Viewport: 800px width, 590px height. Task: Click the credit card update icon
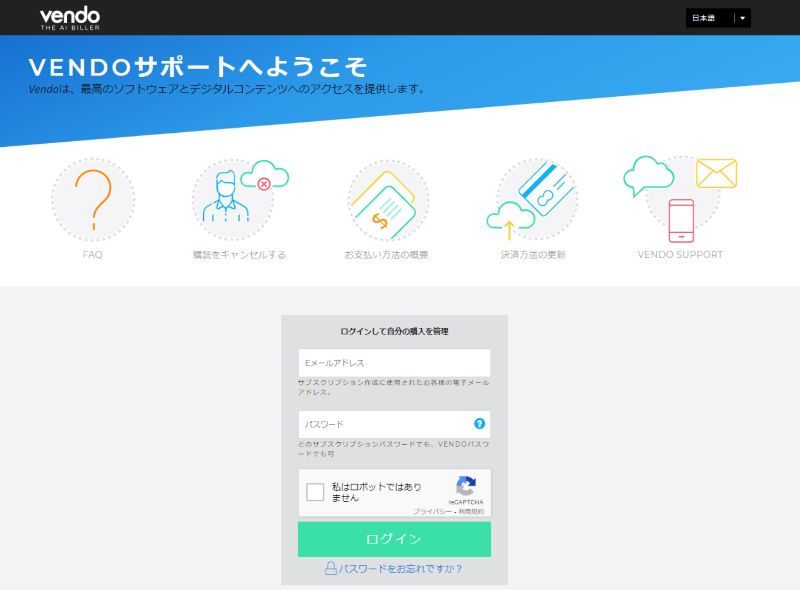(x=546, y=188)
